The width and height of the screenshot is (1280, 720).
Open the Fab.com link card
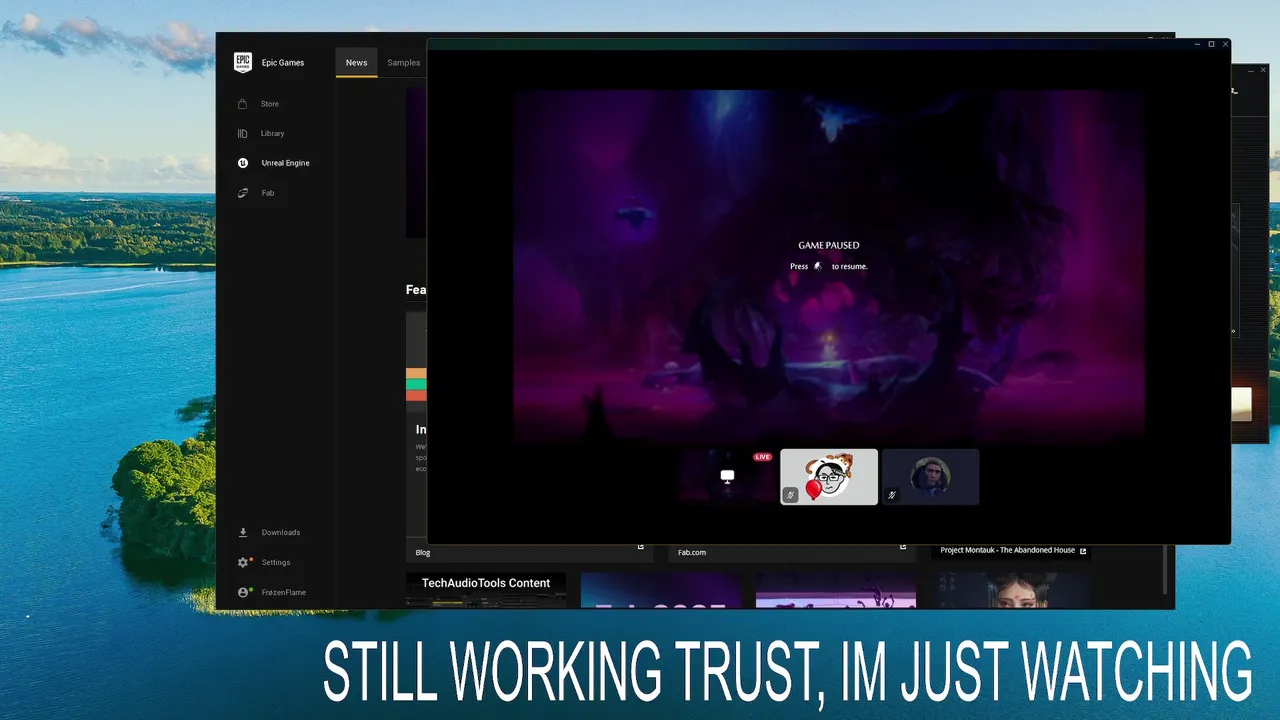[x=792, y=552]
